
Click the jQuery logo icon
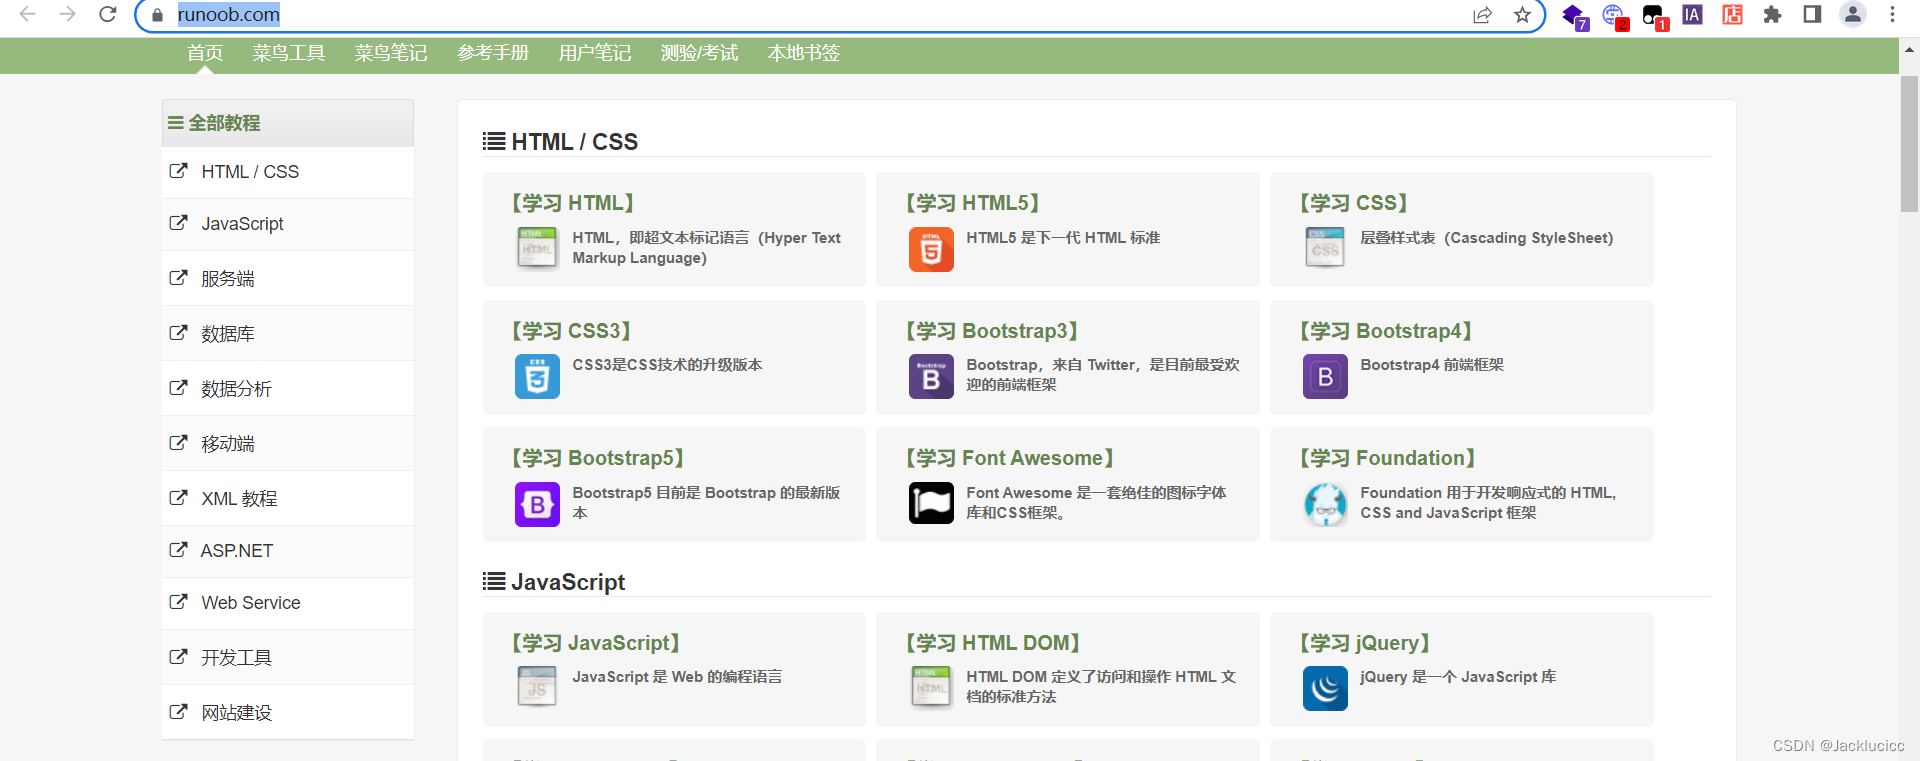[x=1325, y=688]
